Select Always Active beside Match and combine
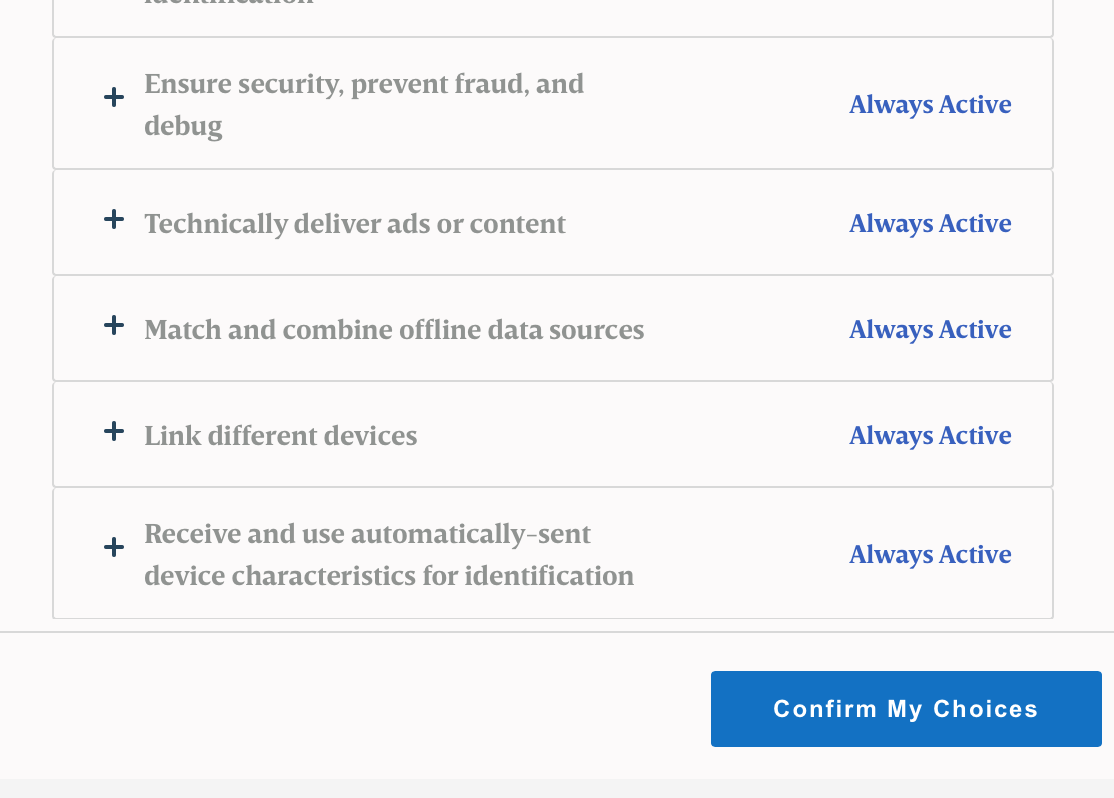 930,329
